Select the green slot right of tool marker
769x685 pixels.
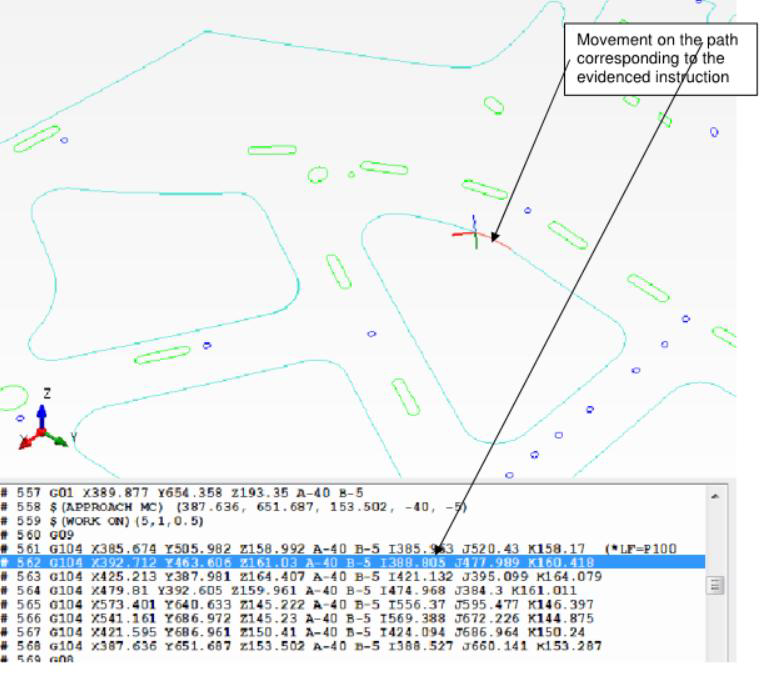(567, 234)
